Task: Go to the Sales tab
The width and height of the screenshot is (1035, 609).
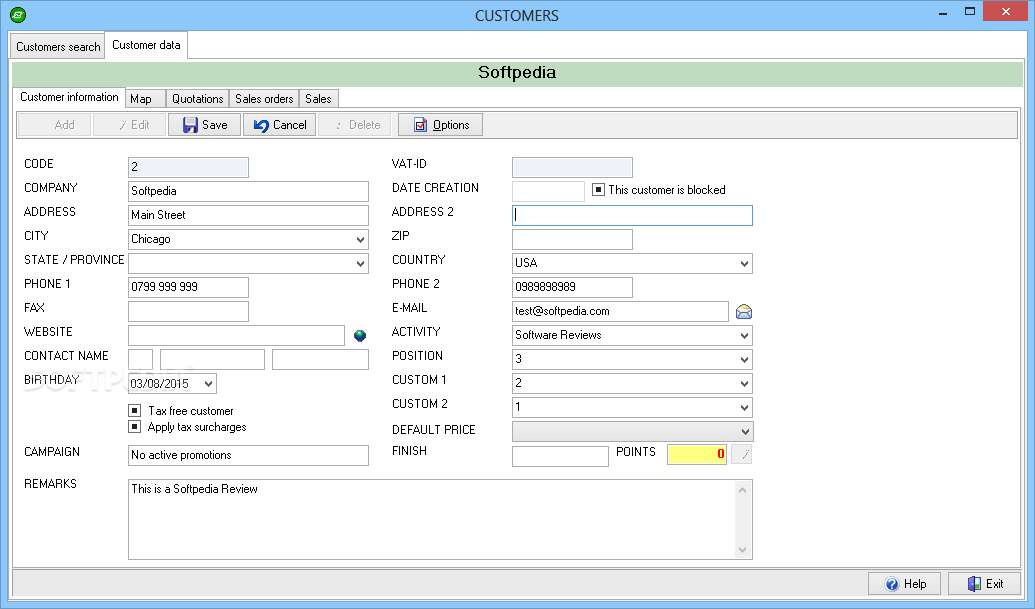Action: 318,98
